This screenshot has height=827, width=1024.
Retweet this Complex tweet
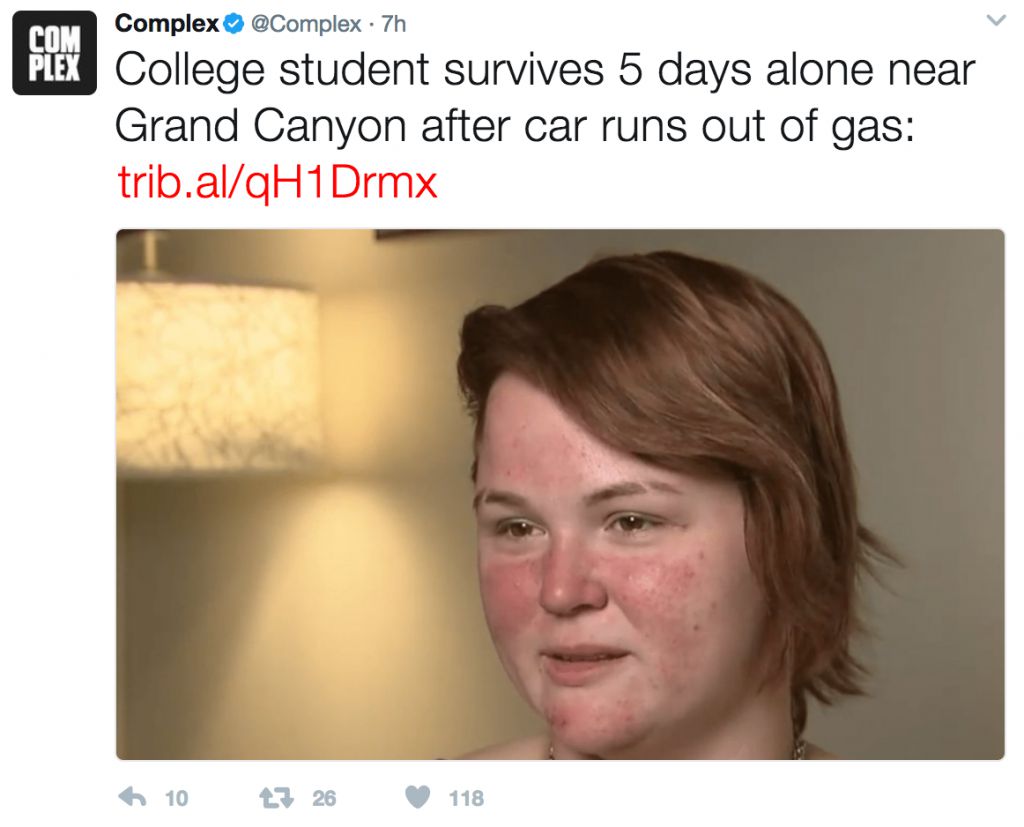pos(277,797)
